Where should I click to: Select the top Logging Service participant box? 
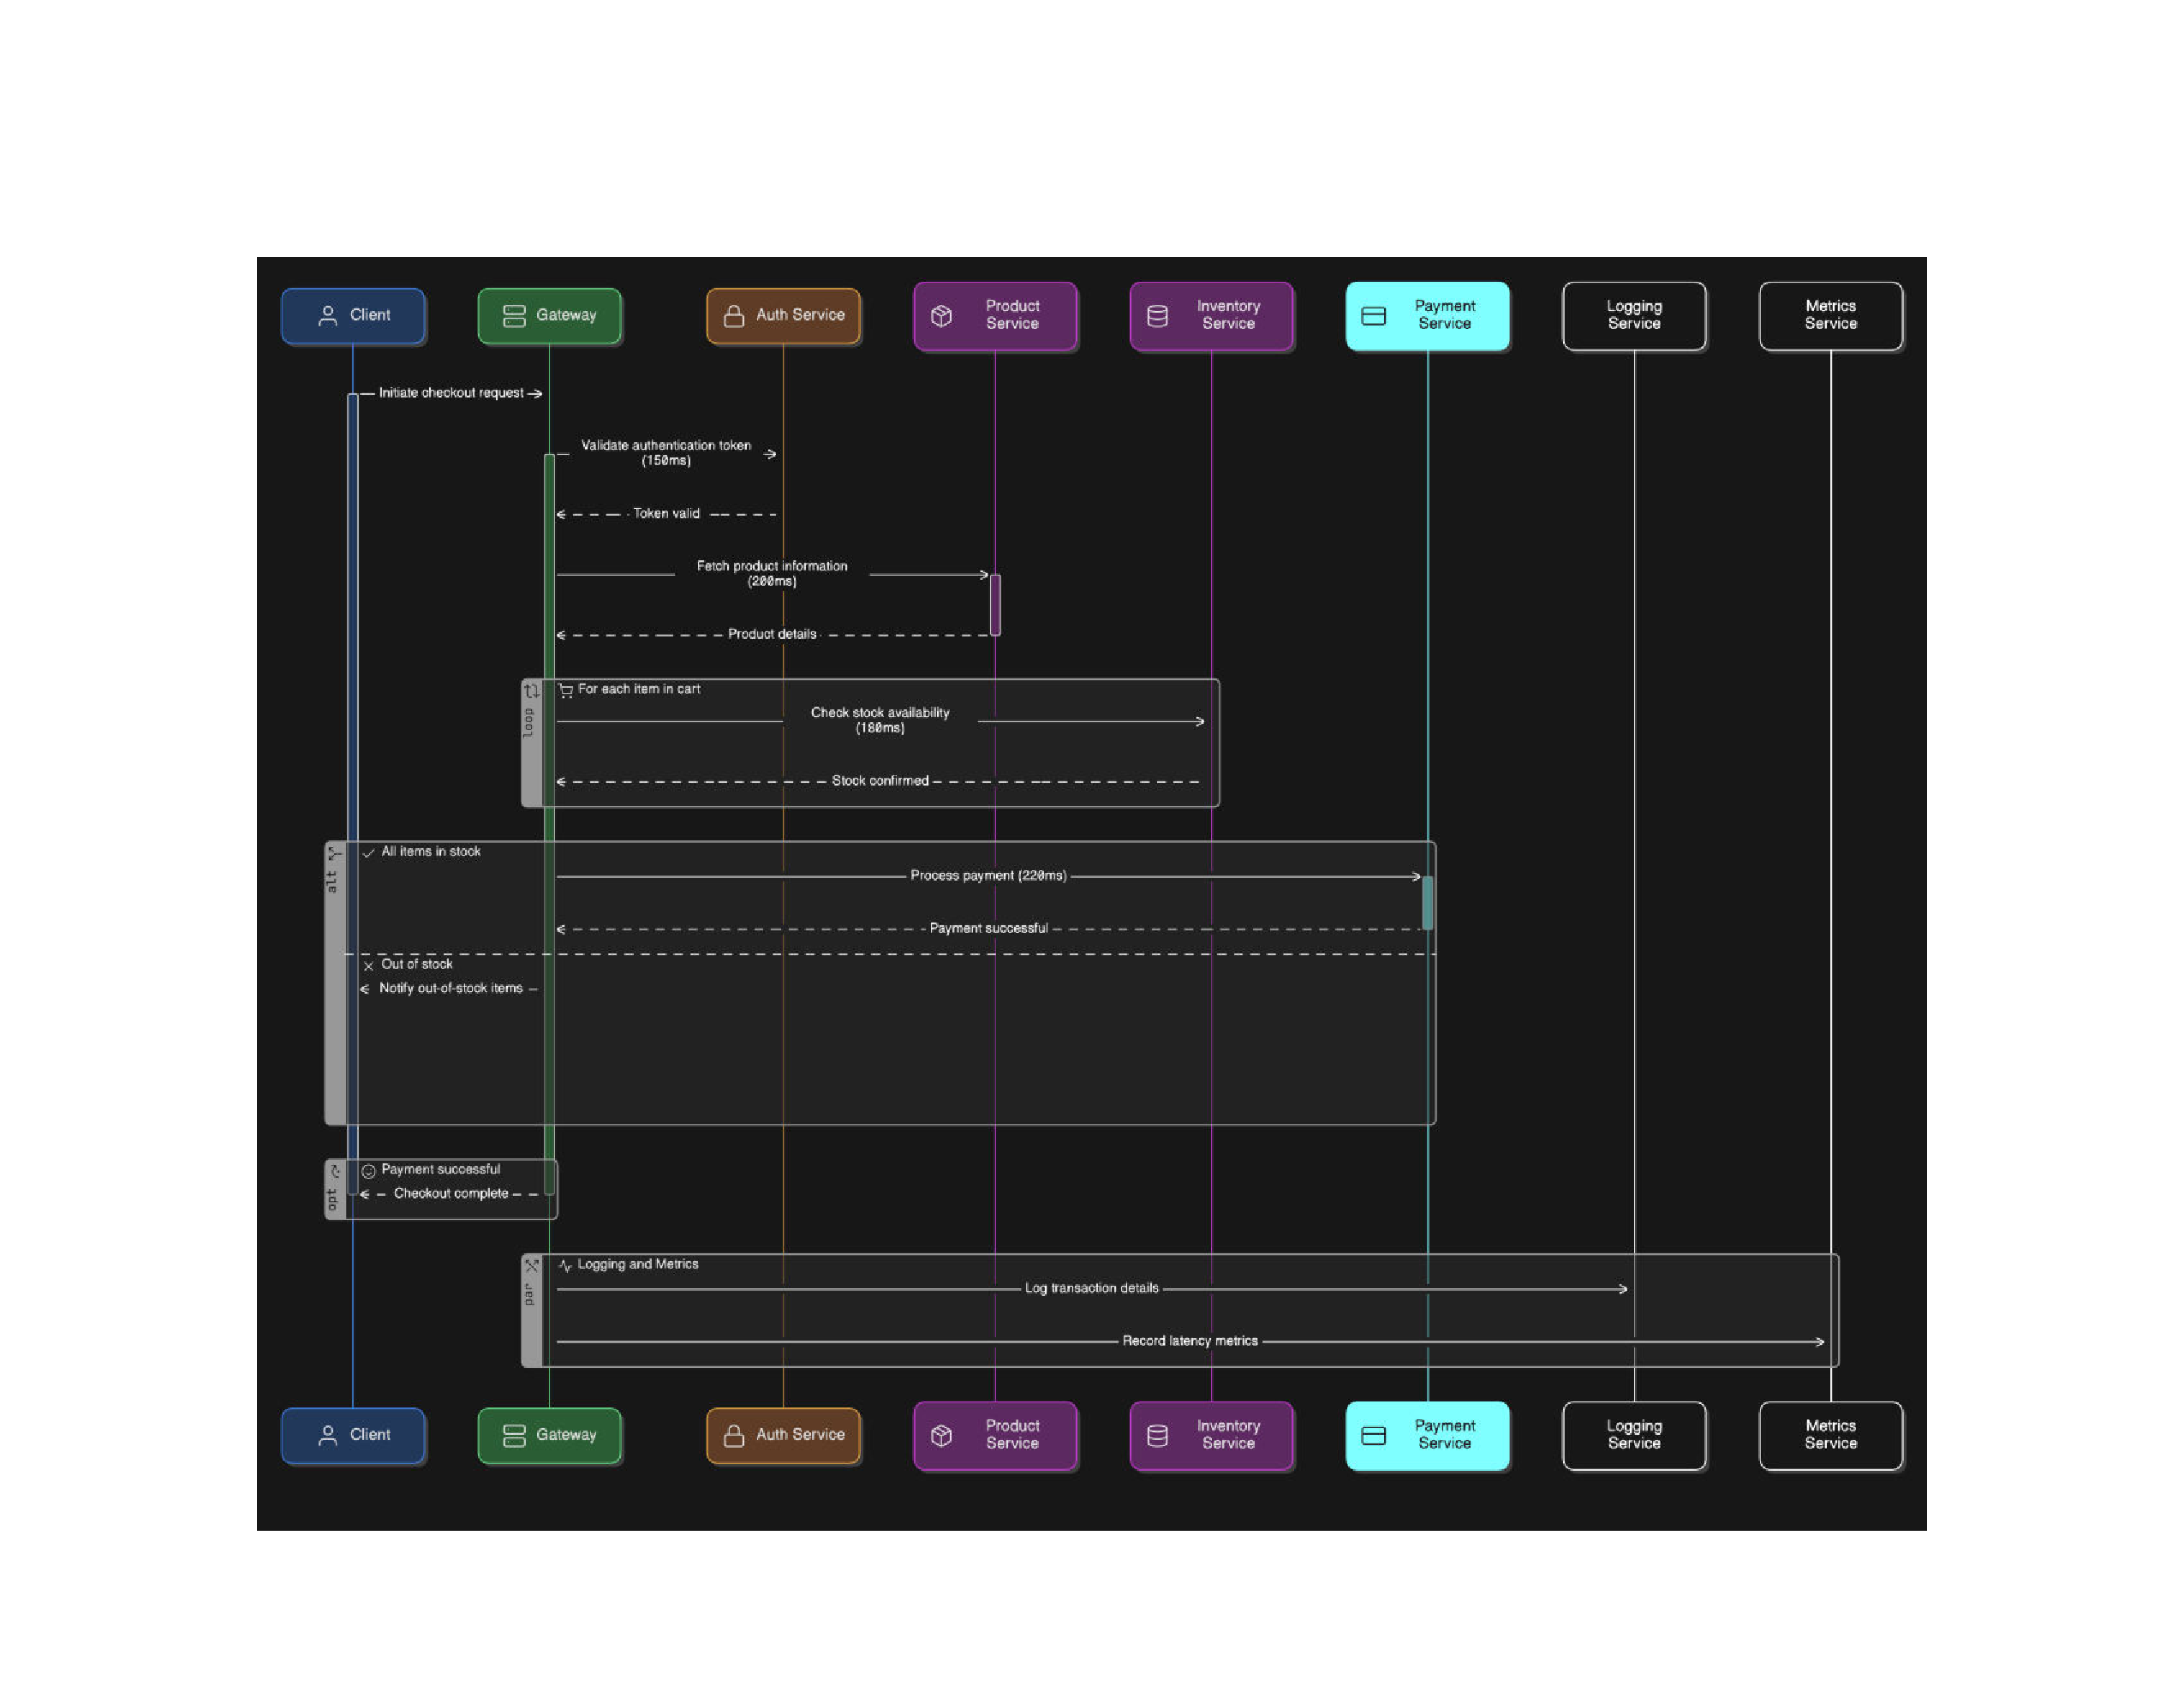click(x=1634, y=316)
